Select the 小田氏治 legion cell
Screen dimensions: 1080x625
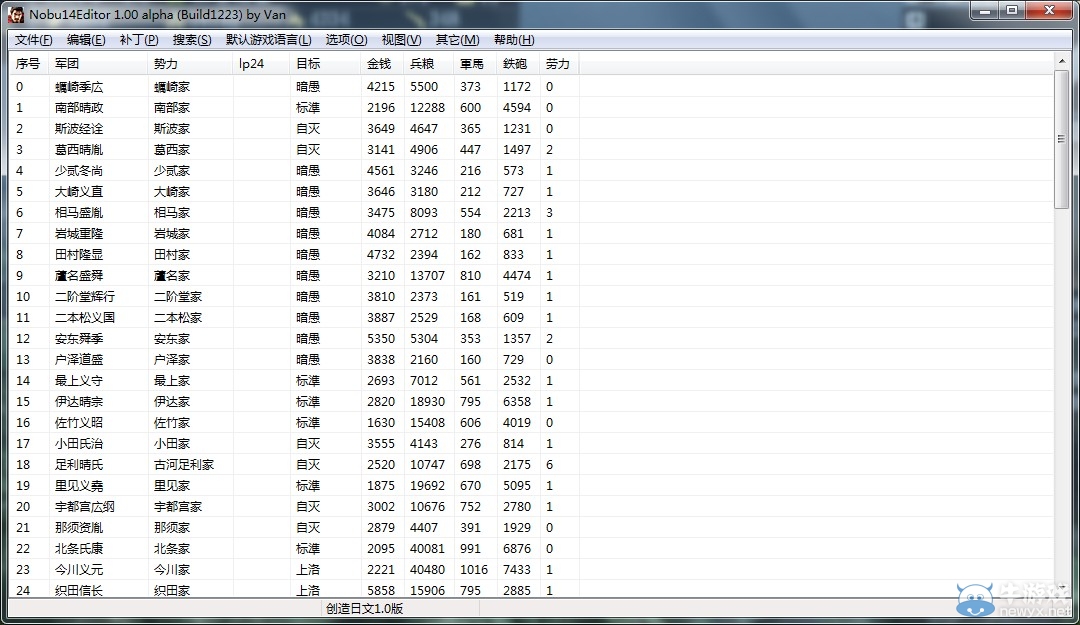pos(79,444)
